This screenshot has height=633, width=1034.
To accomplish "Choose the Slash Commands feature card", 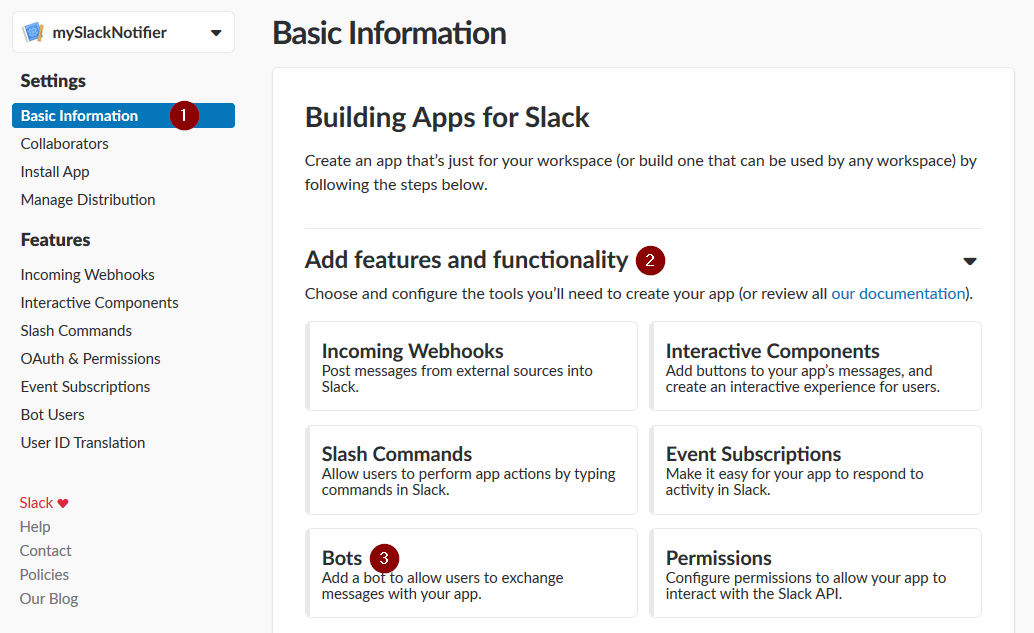I will pyautogui.click(x=471, y=469).
